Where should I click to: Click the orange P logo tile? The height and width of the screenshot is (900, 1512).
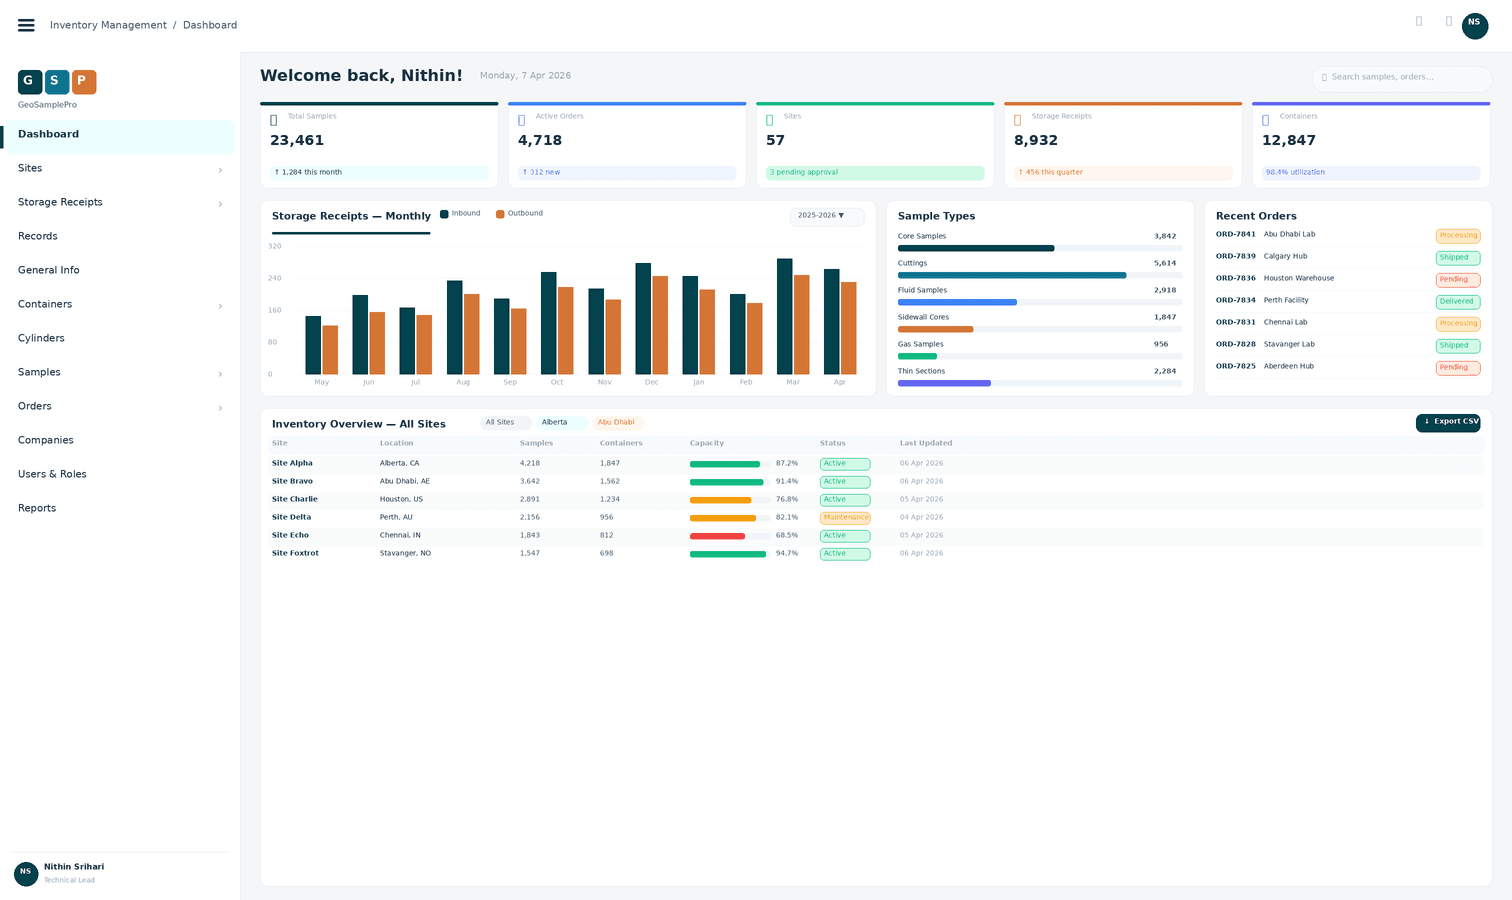click(84, 81)
